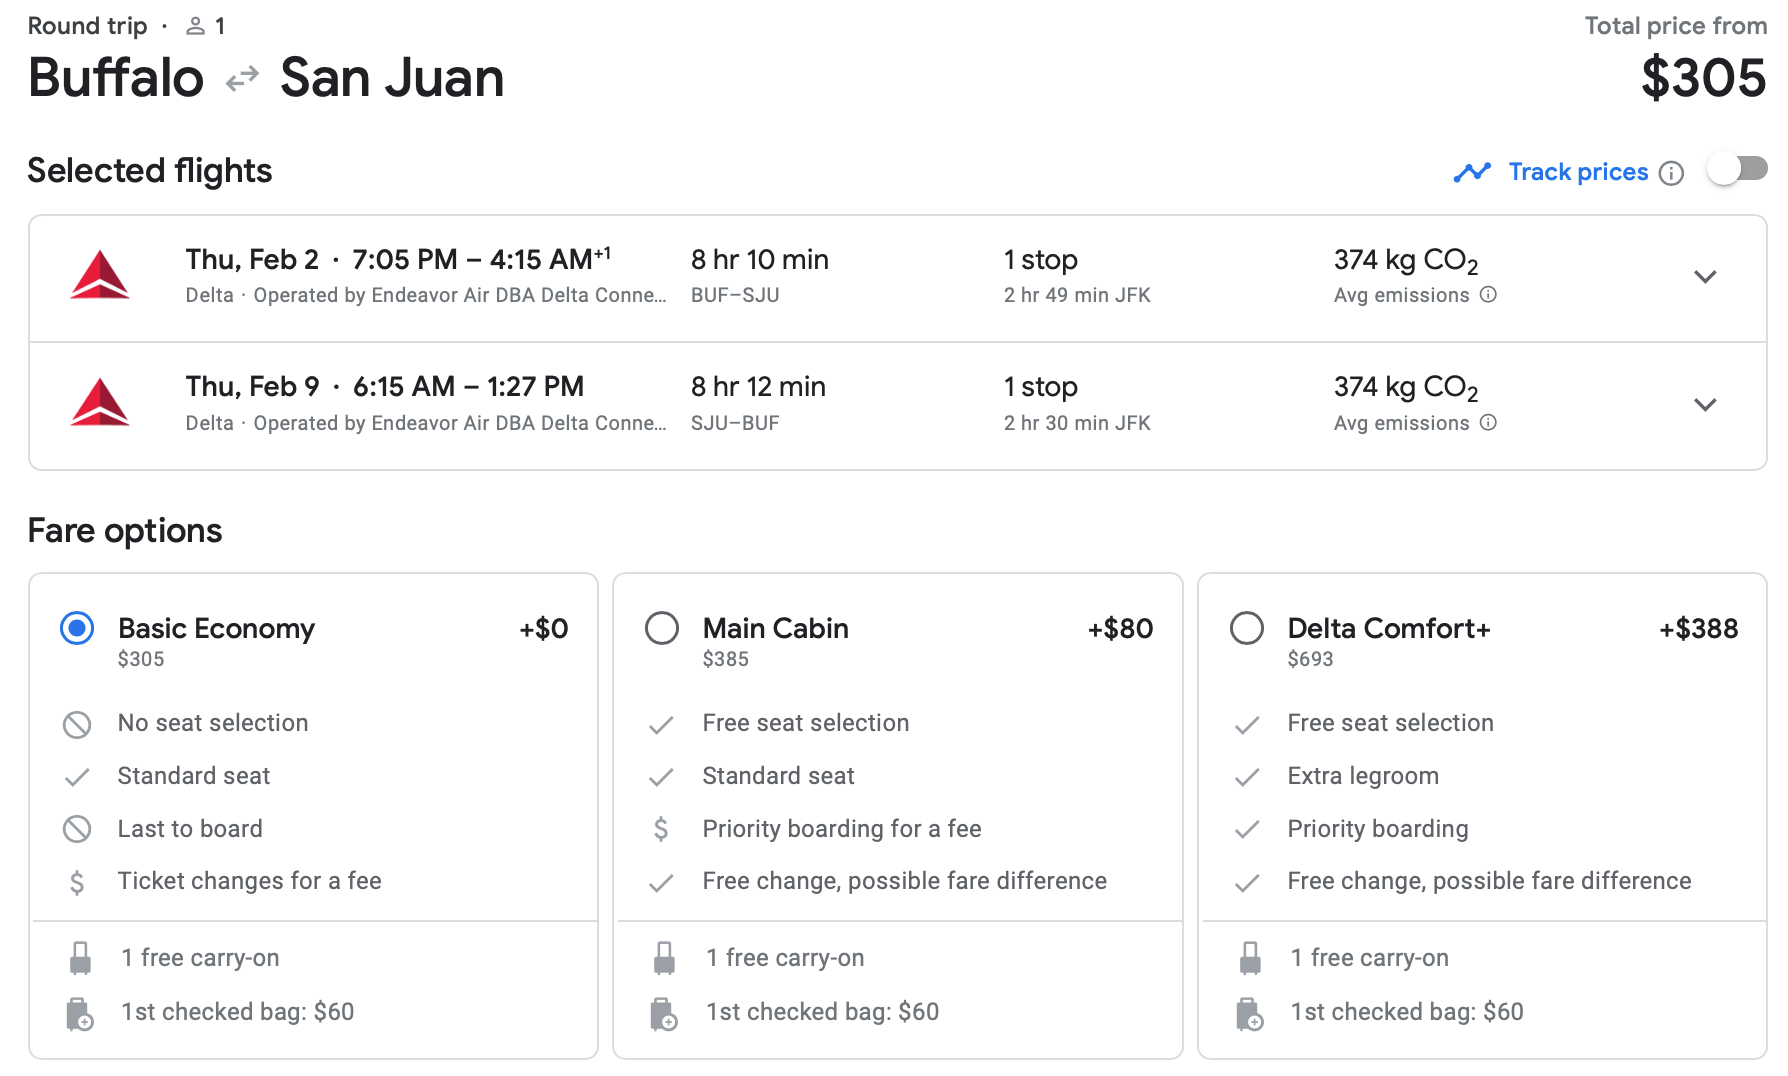Viewport: 1788px width, 1076px height.
Task: Click the checkmark beside Priority boarding in Comfort+
Action: (1247, 830)
